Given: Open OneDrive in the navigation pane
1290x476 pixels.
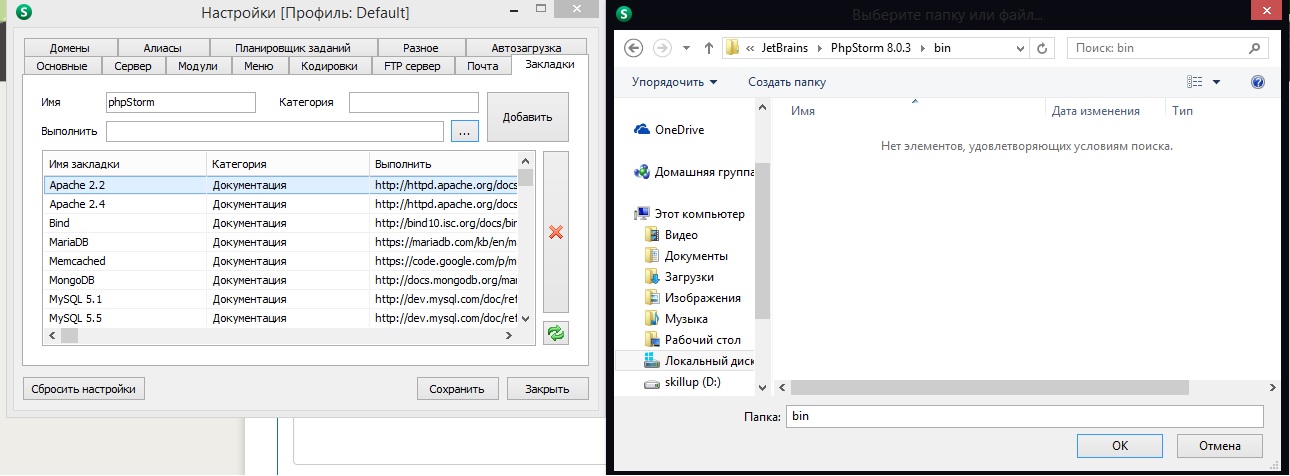Looking at the screenshot, I should point(679,129).
